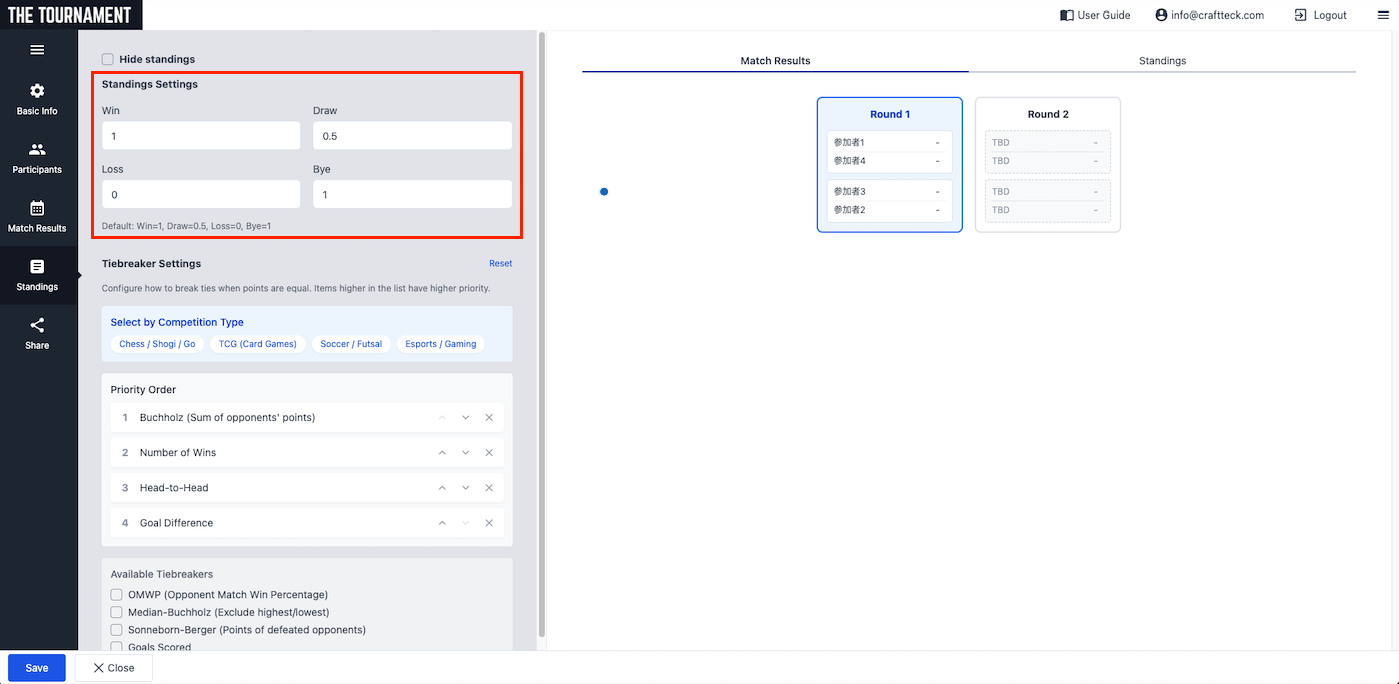Open the Participants sidebar icon
Screen dimensions: 1399x684
37,150
